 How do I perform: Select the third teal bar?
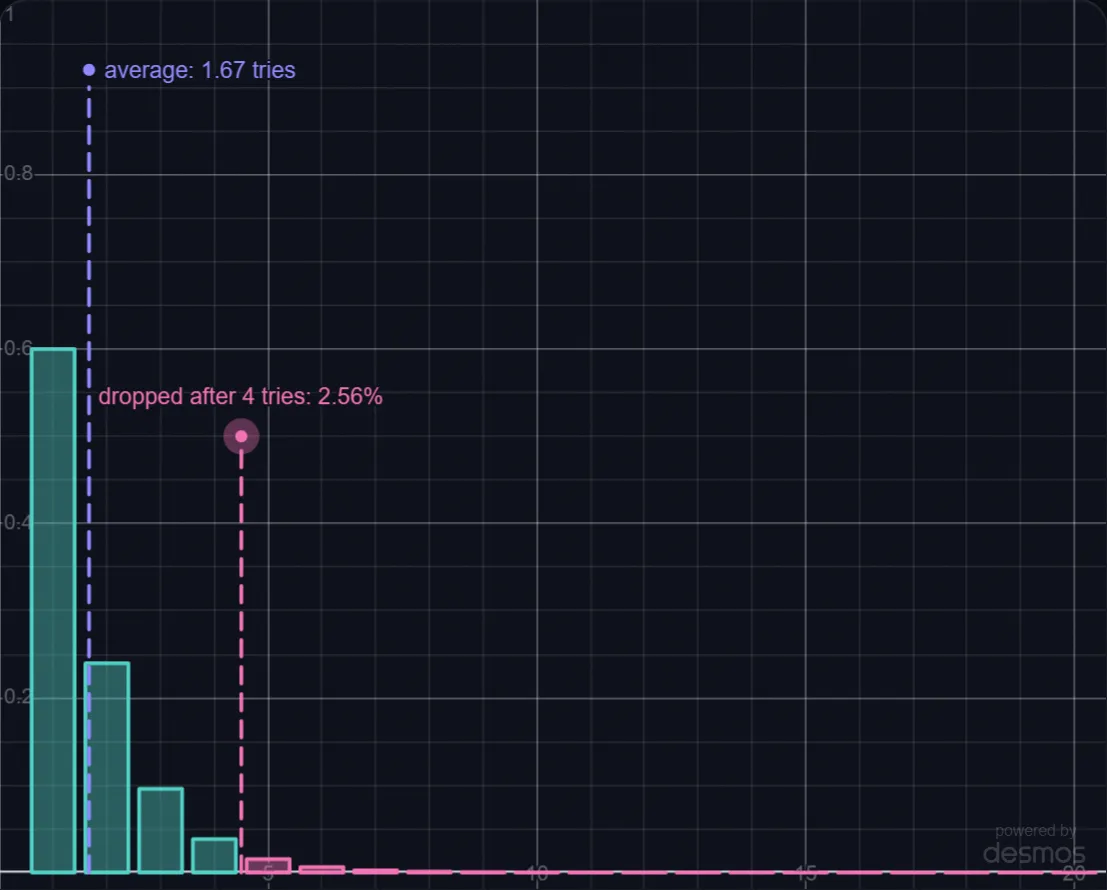160,830
